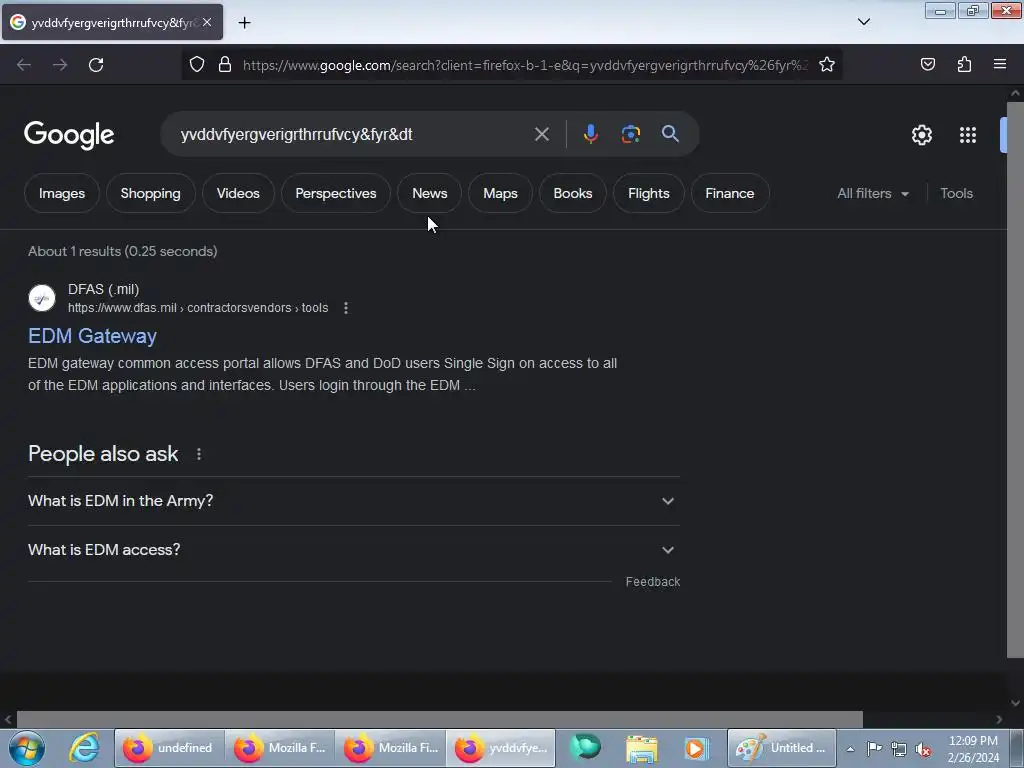The height and width of the screenshot is (768, 1024).
Task: List all tabs dropdown arrow
Action: [863, 22]
